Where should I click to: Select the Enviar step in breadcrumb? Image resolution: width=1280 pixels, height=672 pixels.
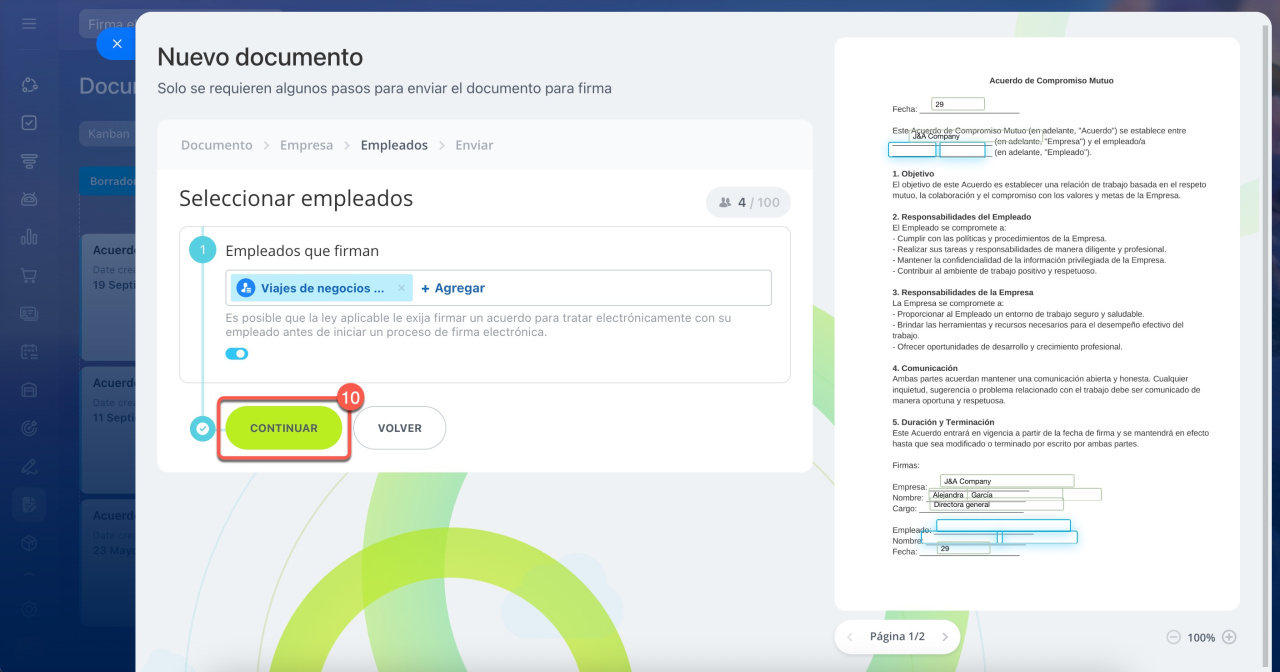(x=474, y=145)
